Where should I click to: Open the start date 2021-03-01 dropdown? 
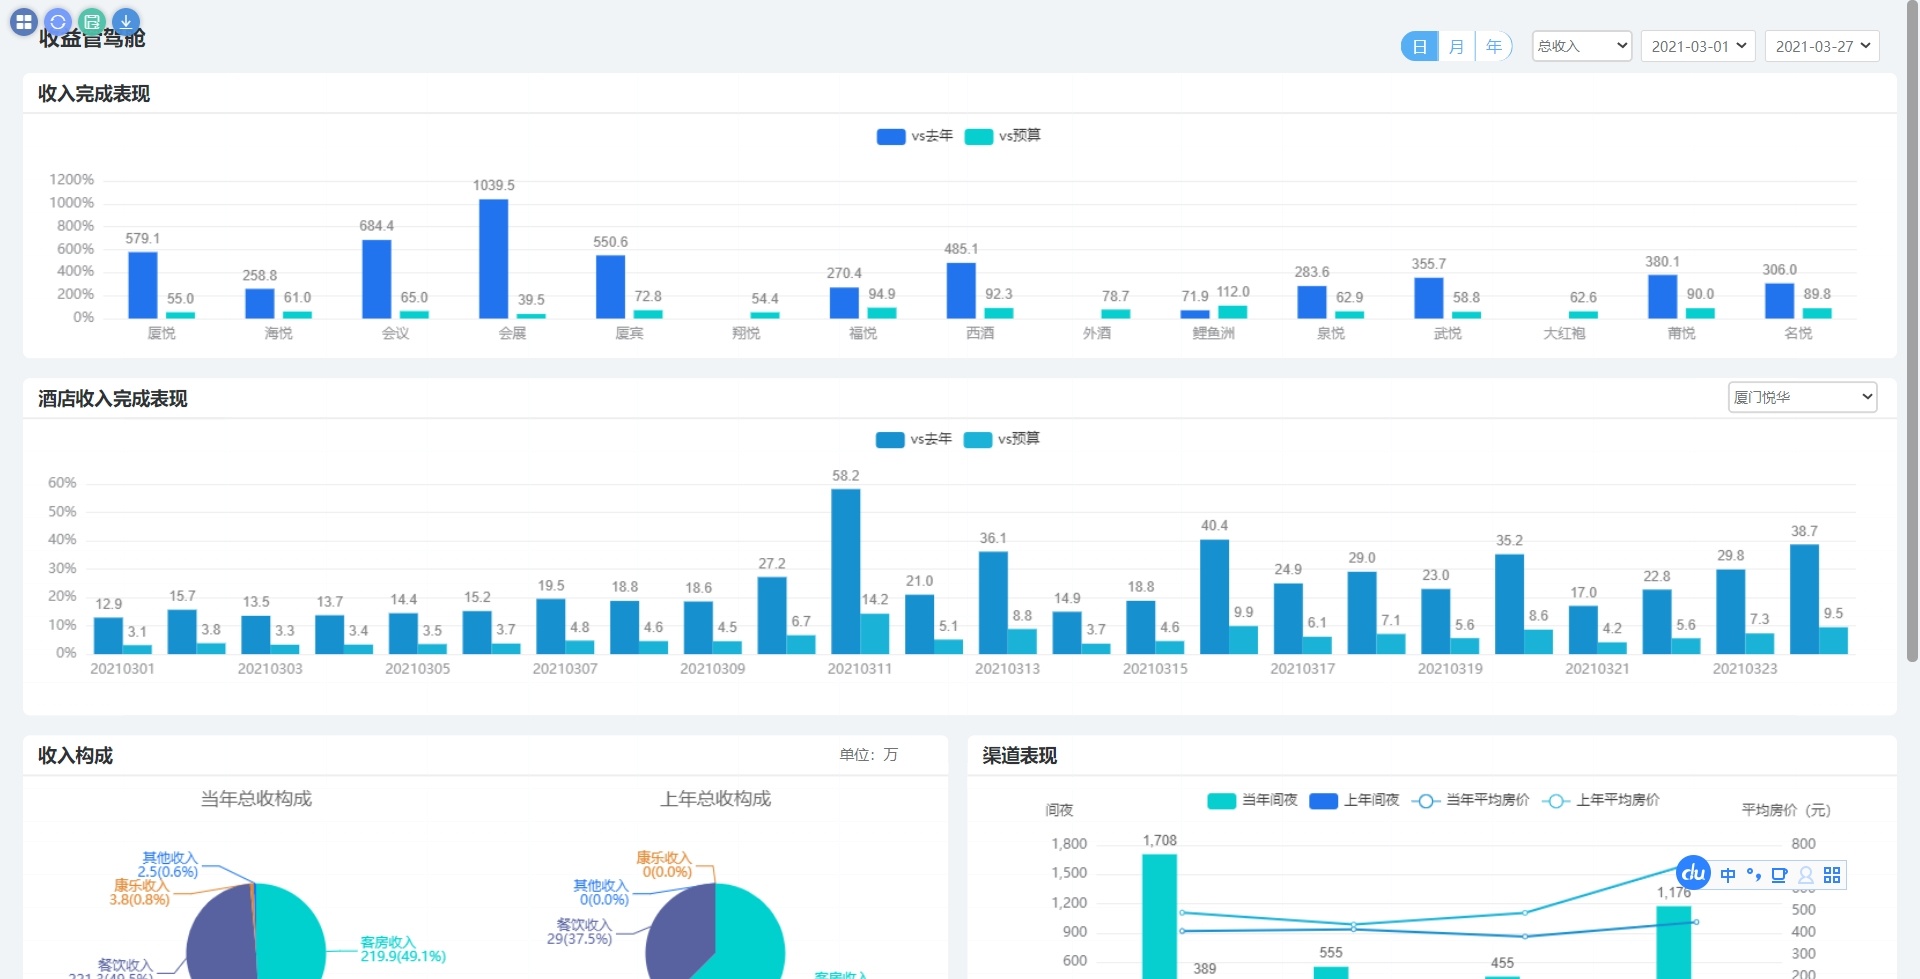[1698, 46]
